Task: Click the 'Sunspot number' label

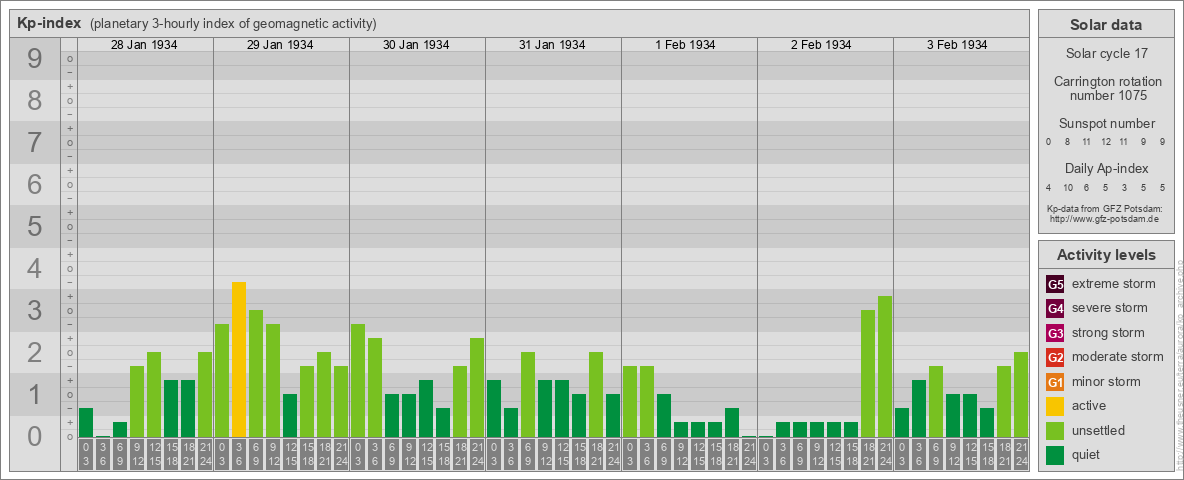Action: point(1107,124)
